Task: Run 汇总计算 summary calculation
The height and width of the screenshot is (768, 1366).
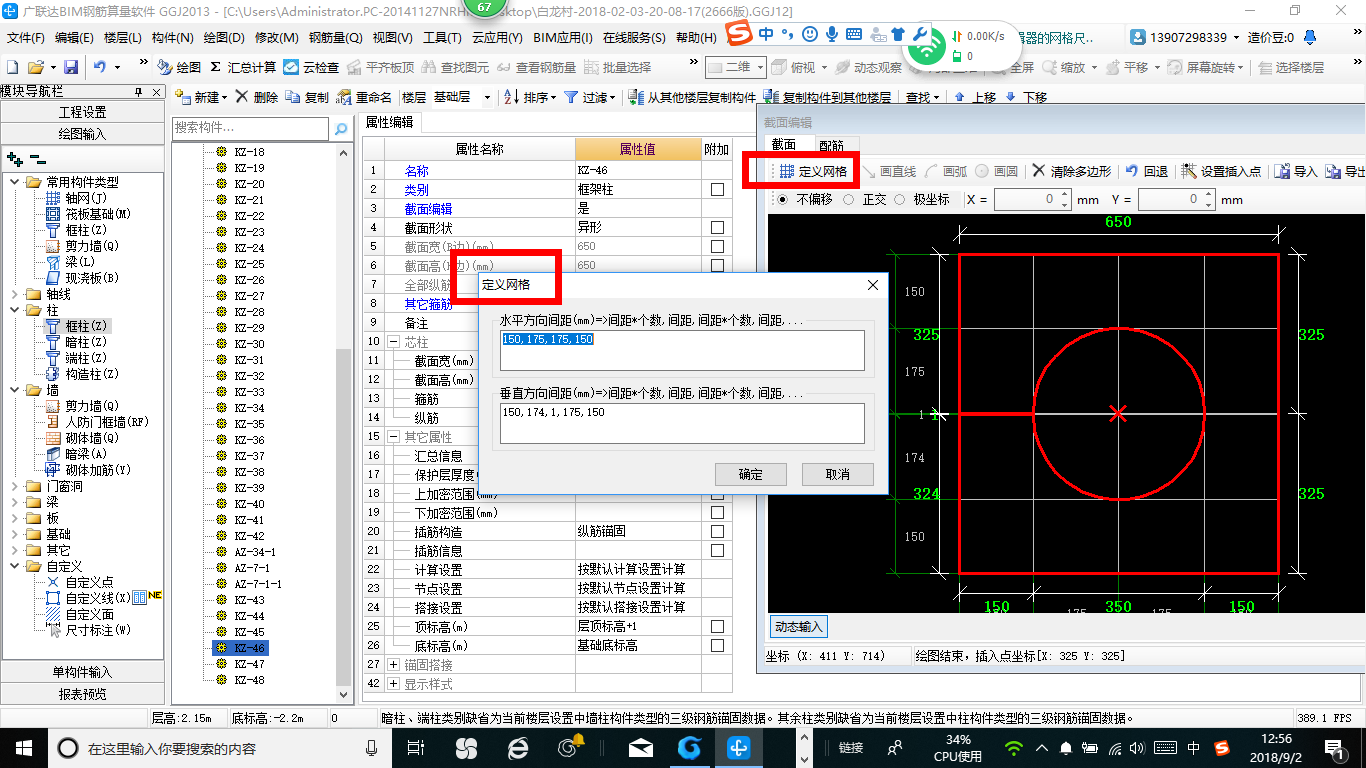Action: point(243,67)
